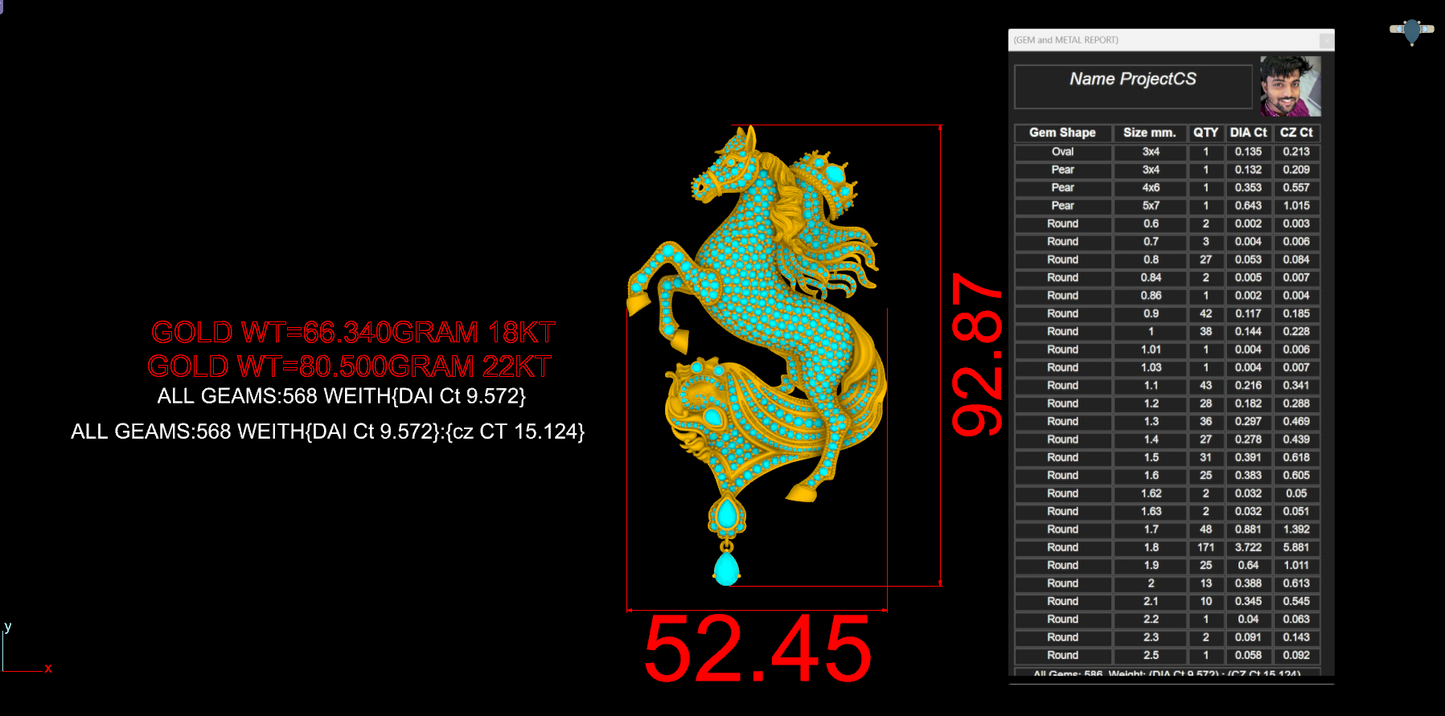Select the annotation ending {cz CT 15.124}
The image size is (1445, 716).
point(327,432)
